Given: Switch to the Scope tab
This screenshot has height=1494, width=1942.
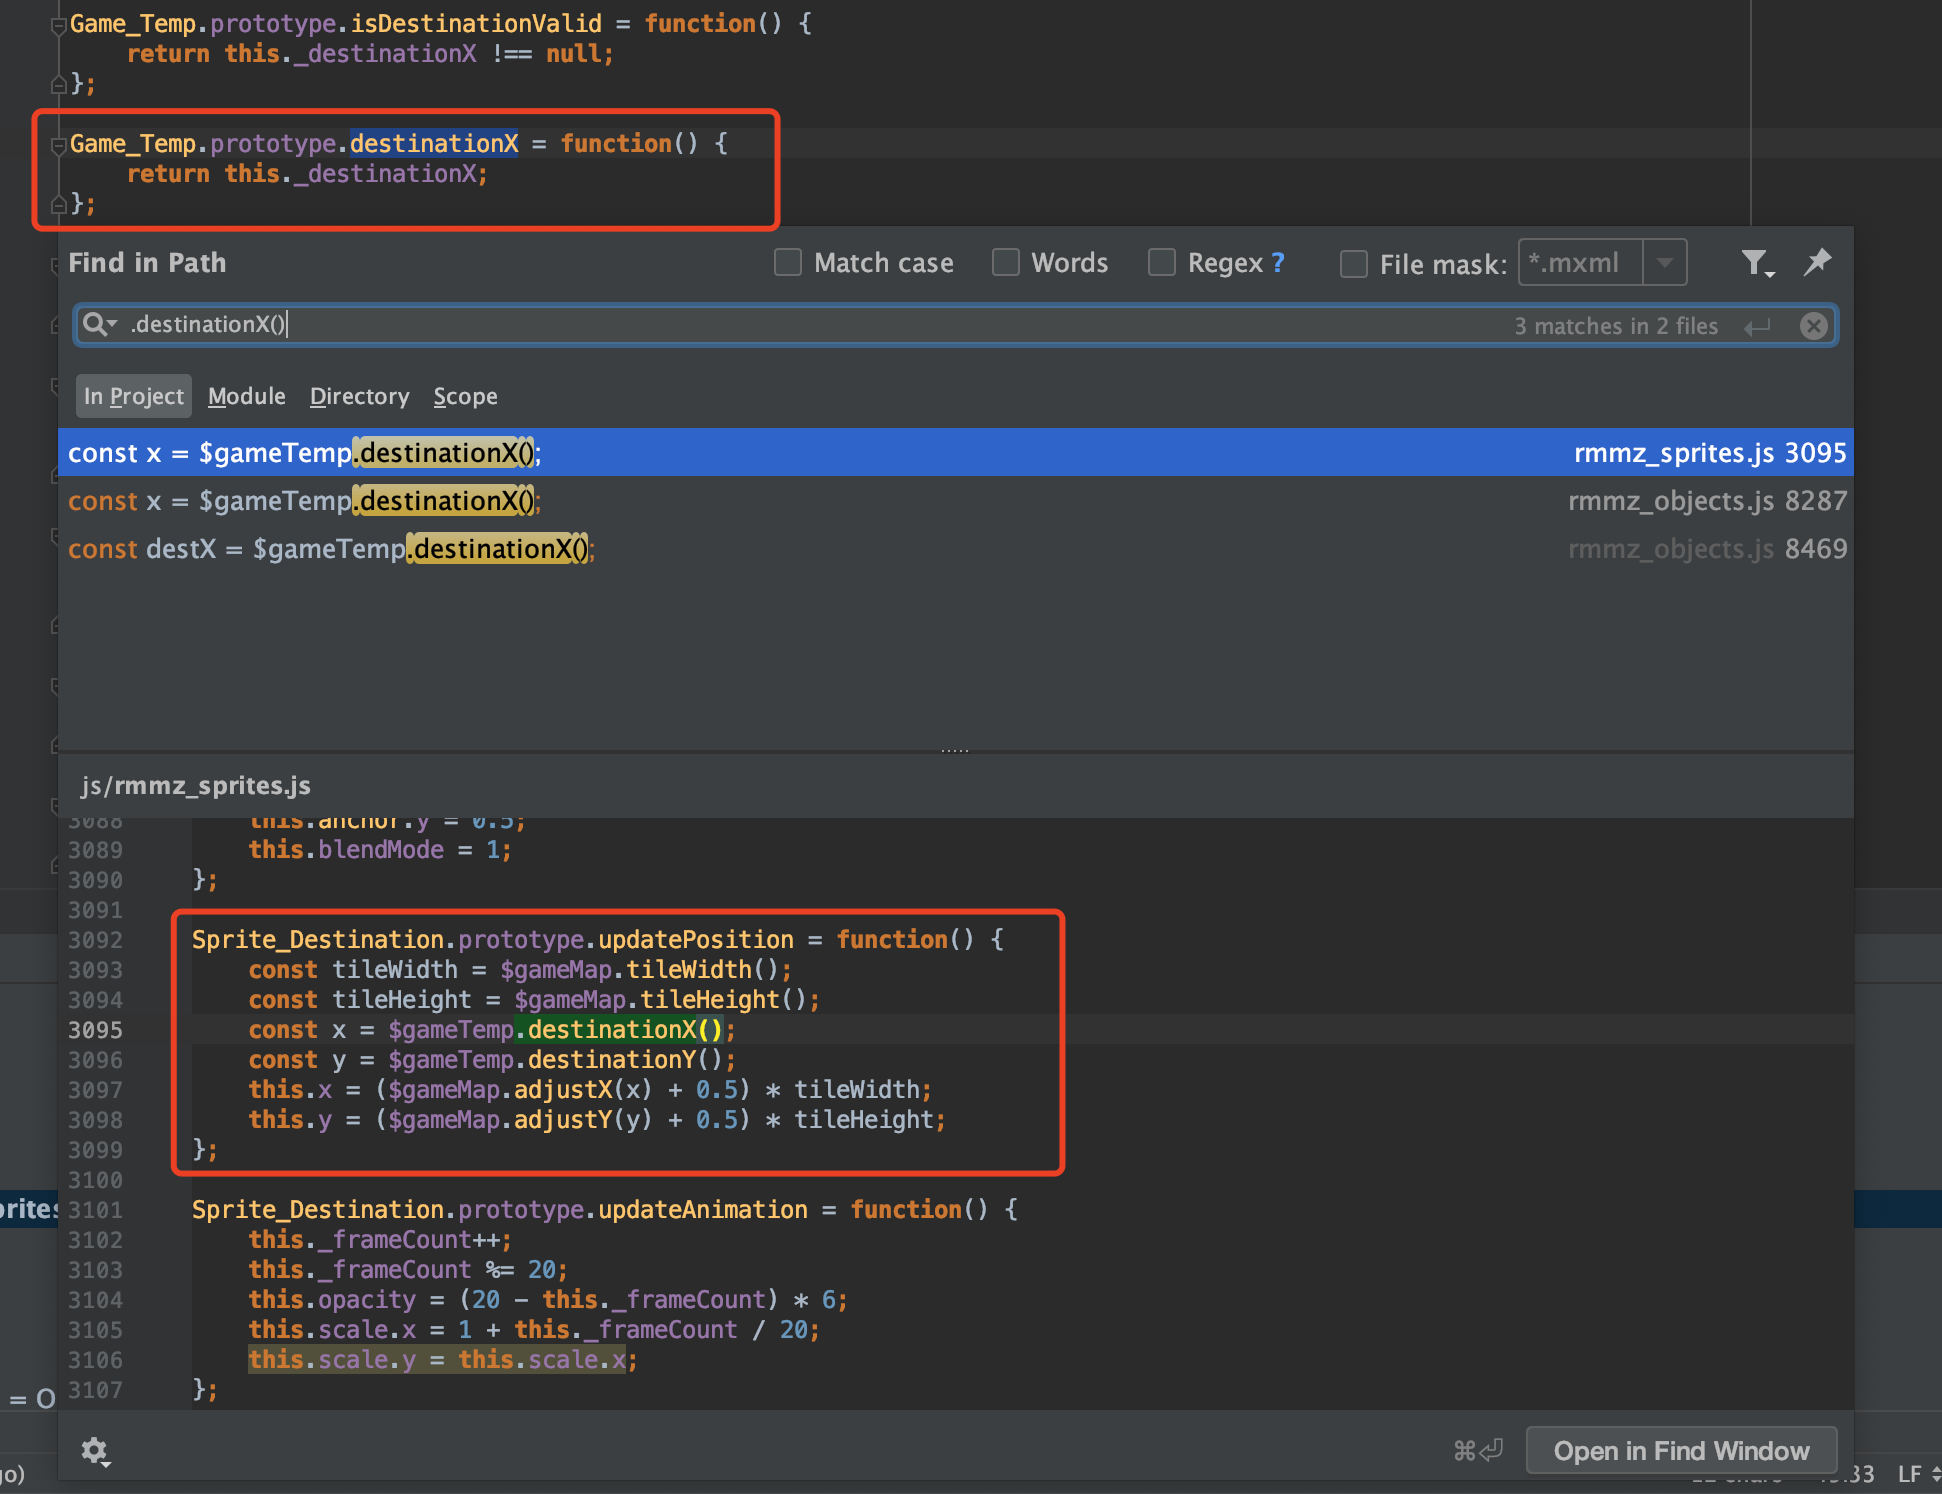Looking at the screenshot, I should point(465,396).
